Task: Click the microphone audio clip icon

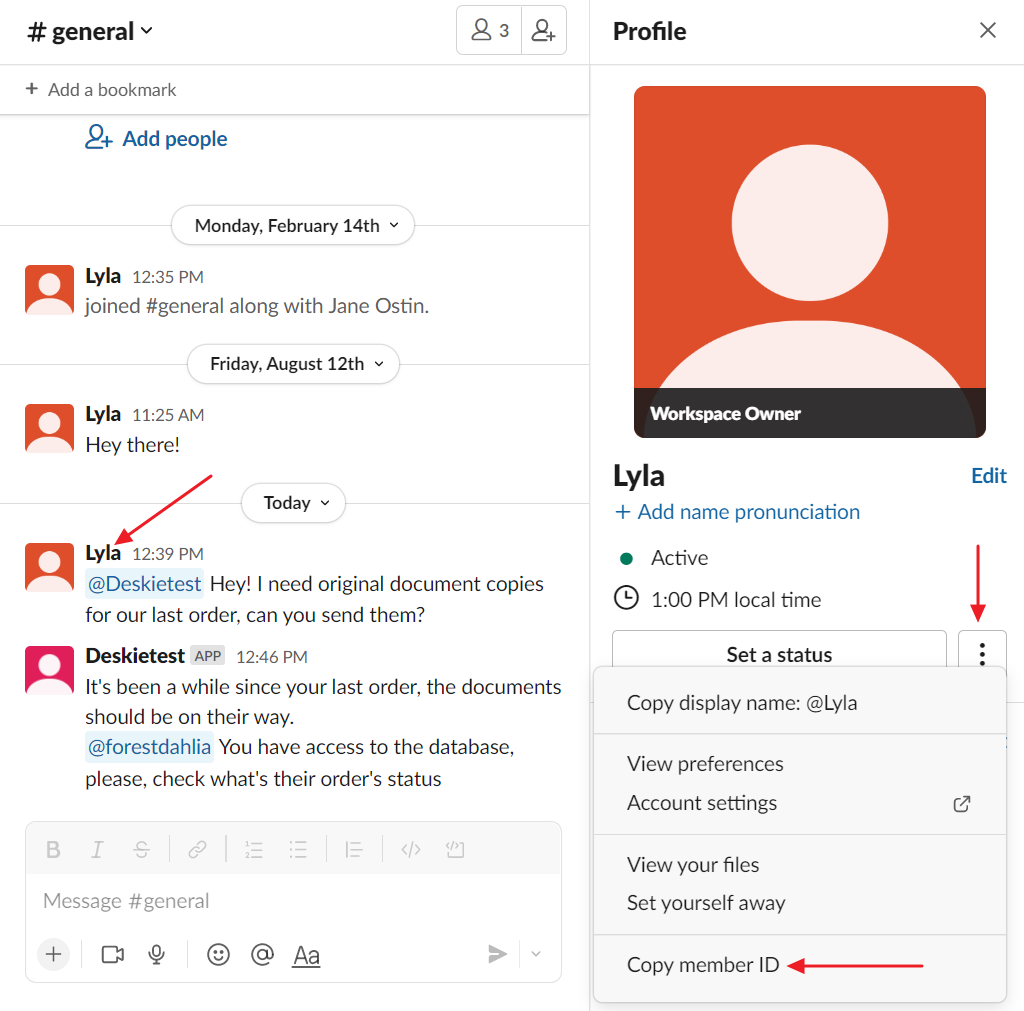Action: pyautogui.click(x=156, y=955)
